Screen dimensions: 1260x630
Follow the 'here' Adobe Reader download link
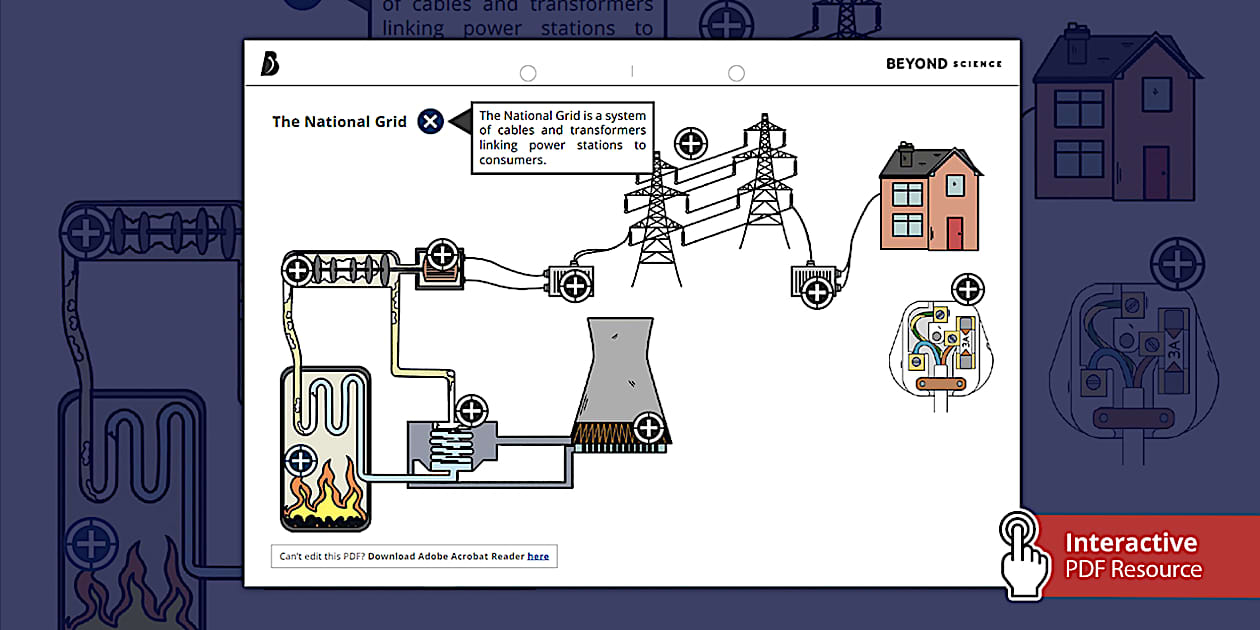pyautogui.click(x=538, y=556)
